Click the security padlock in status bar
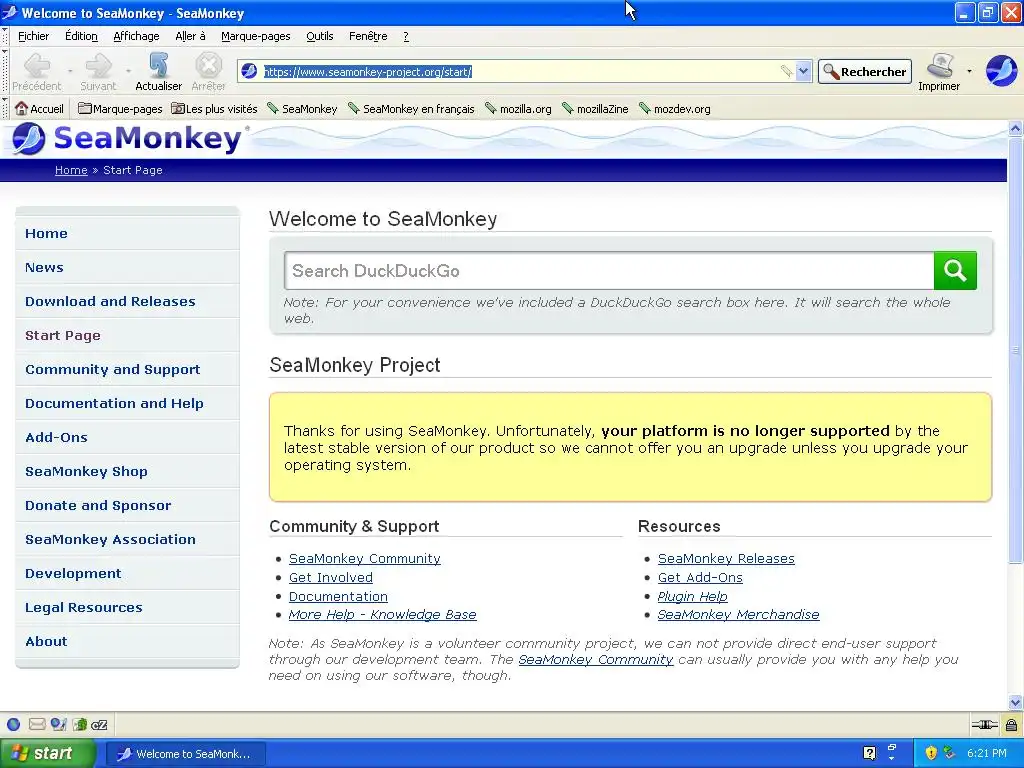This screenshot has height=768, width=1024. pyautogui.click(x=1011, y=724)
